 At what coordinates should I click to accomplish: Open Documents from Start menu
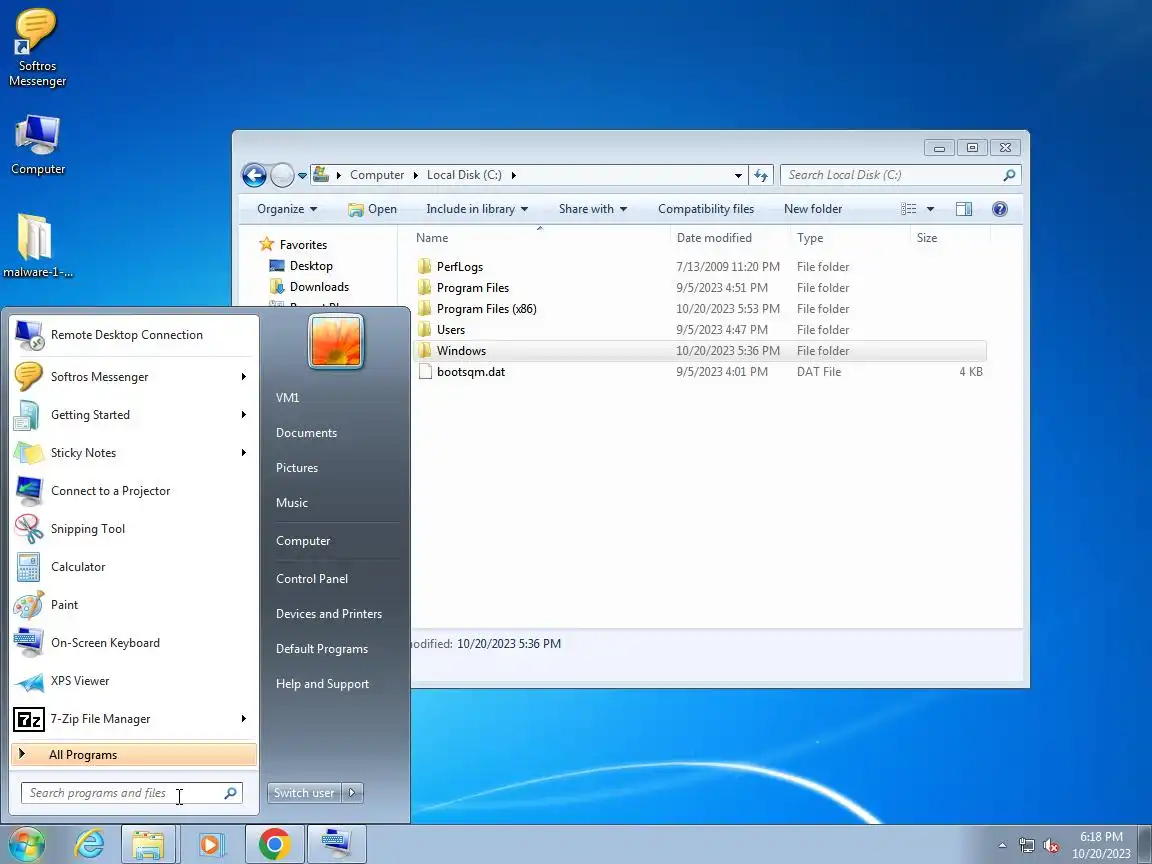coord(306,433)
